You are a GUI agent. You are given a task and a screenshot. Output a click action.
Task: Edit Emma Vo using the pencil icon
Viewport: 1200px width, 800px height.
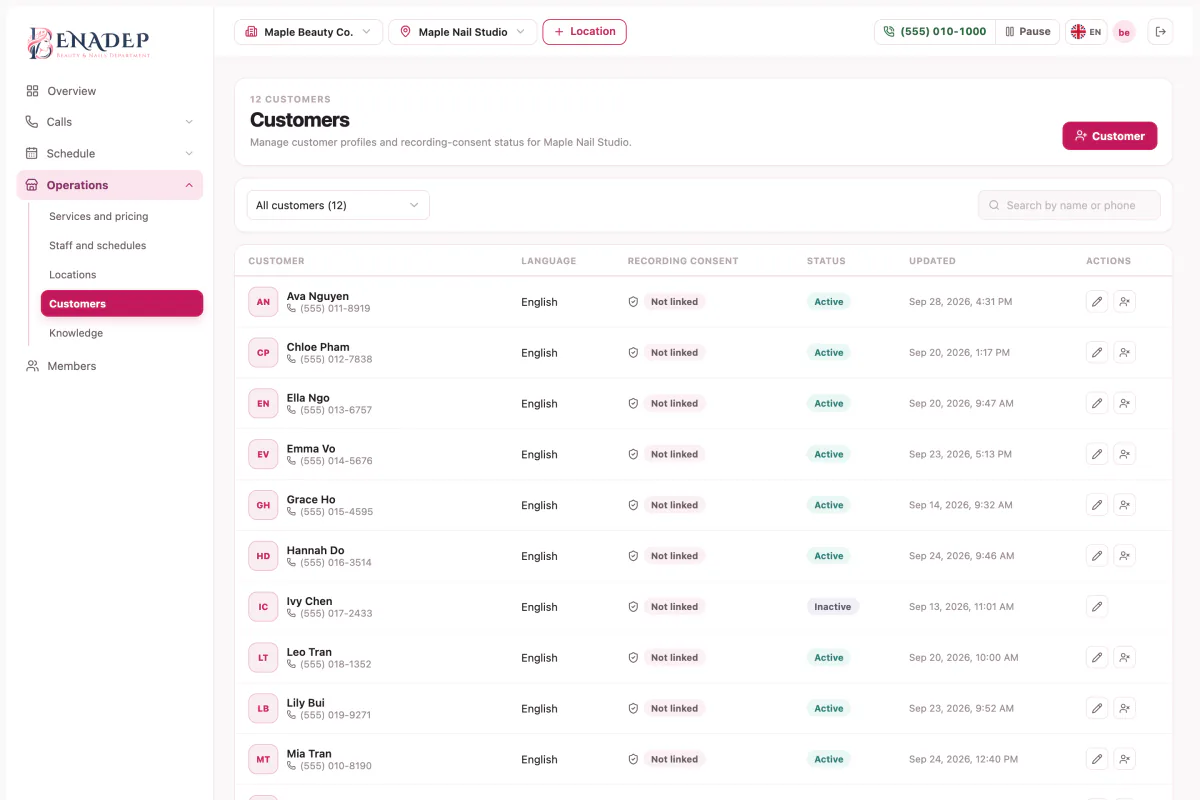tap(1097, 454)
